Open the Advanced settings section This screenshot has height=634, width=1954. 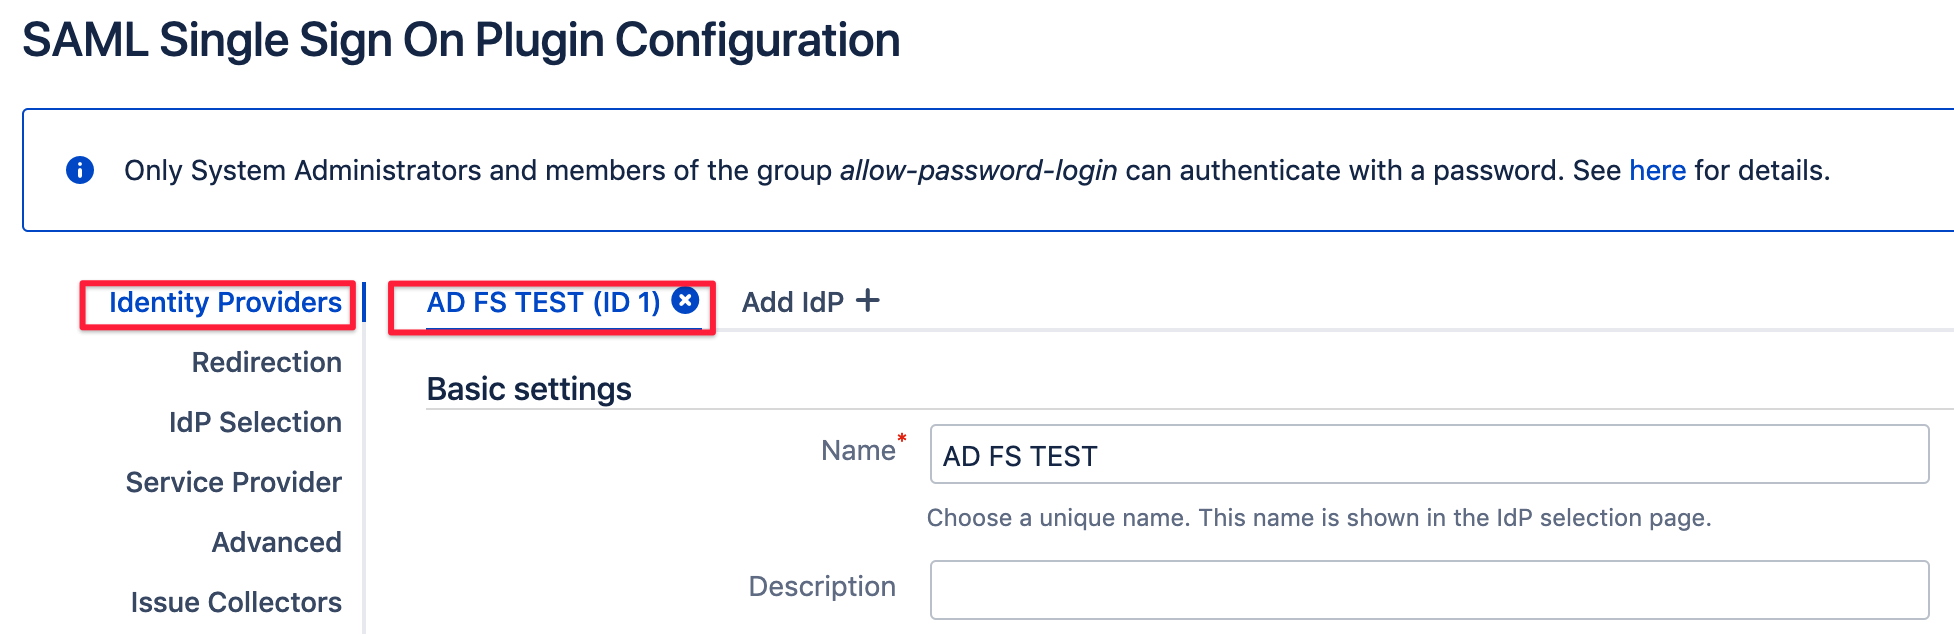pos(276,542)
